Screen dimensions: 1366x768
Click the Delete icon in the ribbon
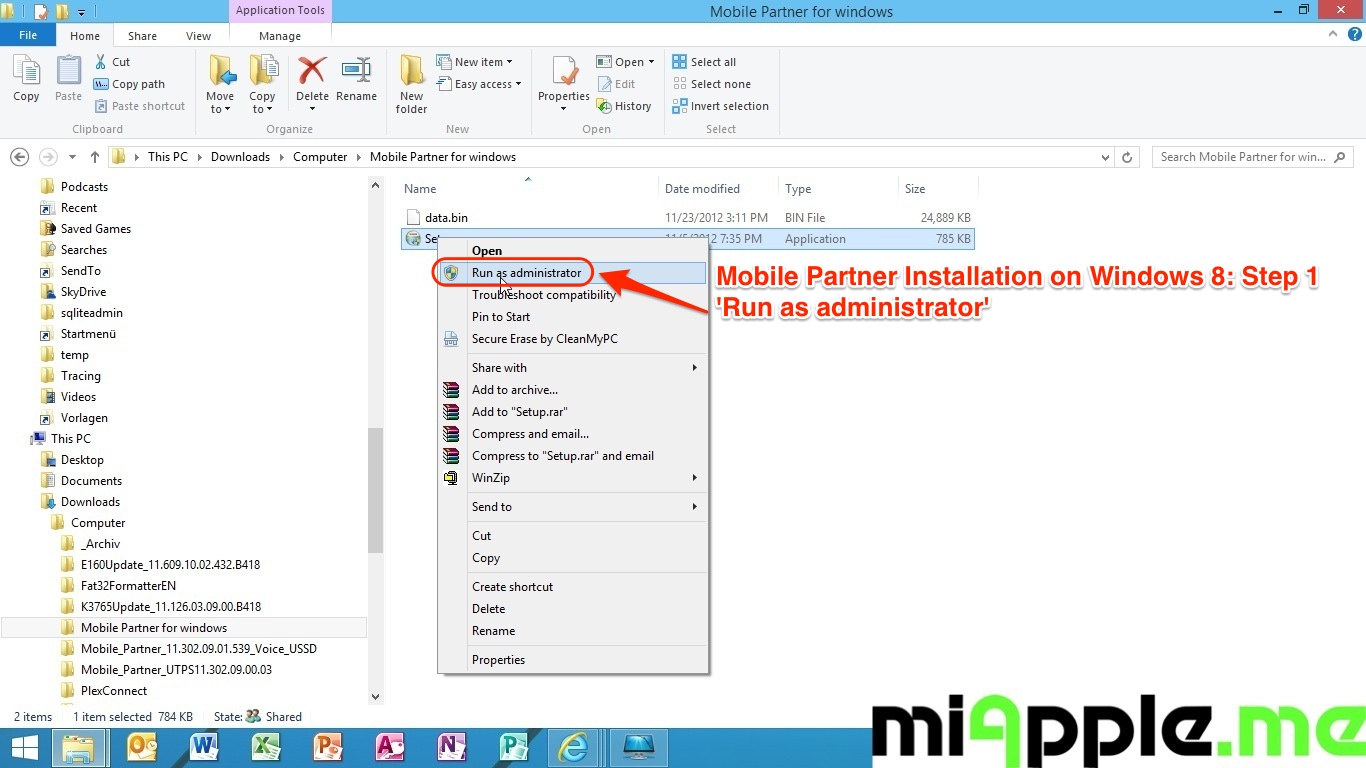pos(312,73)
